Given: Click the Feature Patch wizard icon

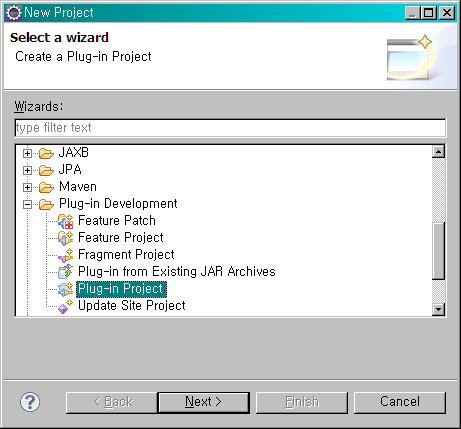Looking at the screenshot, I should point(65,221).
